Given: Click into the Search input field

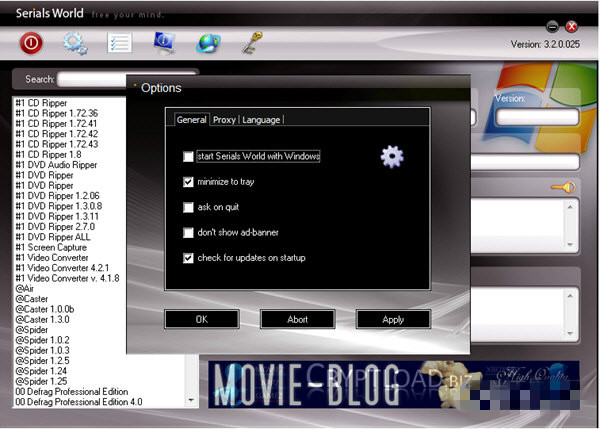Looking at the screenshot, I should [92, 79].
